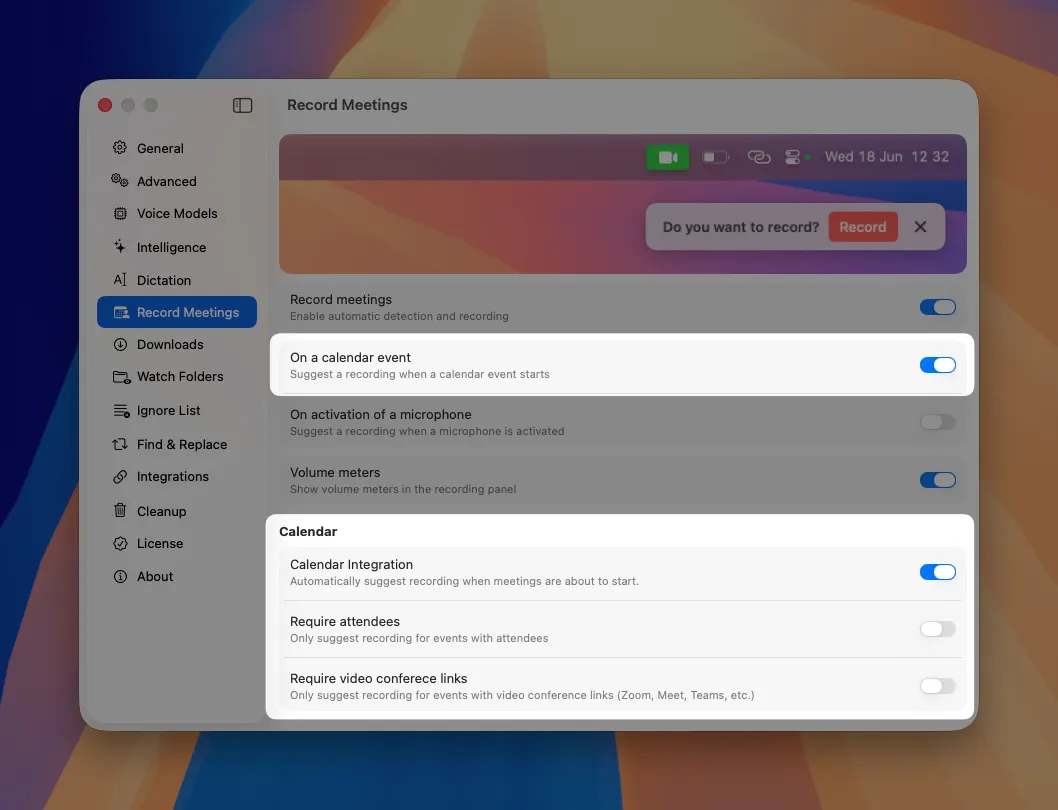Image resolution: width=1058 pixels, height=810 pixels.
Task: Click the 'Wed 18 Jun 12 32' date text
Action: pyautogui.click(x=887, y=157)
